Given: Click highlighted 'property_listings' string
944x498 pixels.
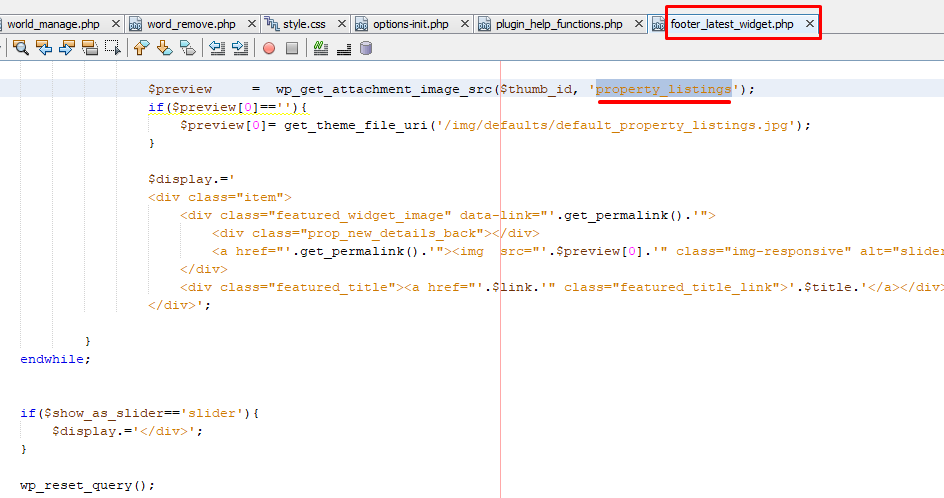Looking at the screenshot, I should (x=663, y=89).
